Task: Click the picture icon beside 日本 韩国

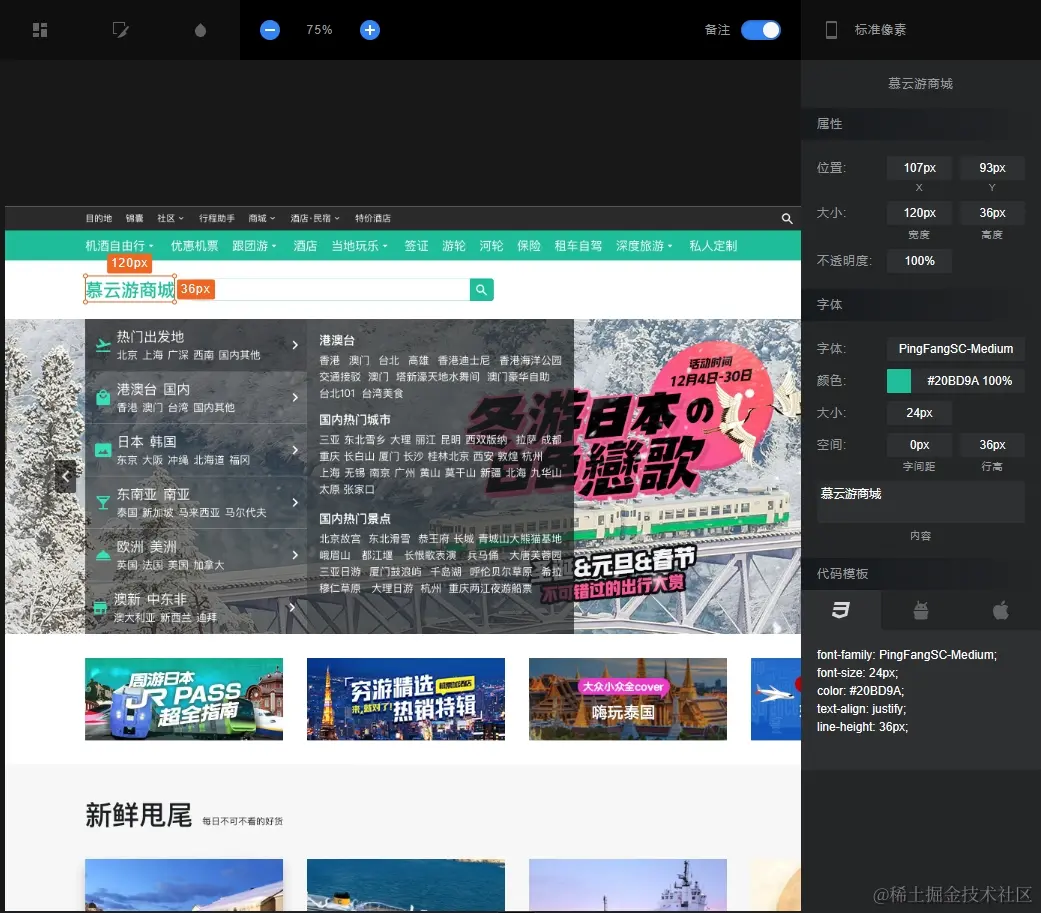Action: (x=103, y=450)
